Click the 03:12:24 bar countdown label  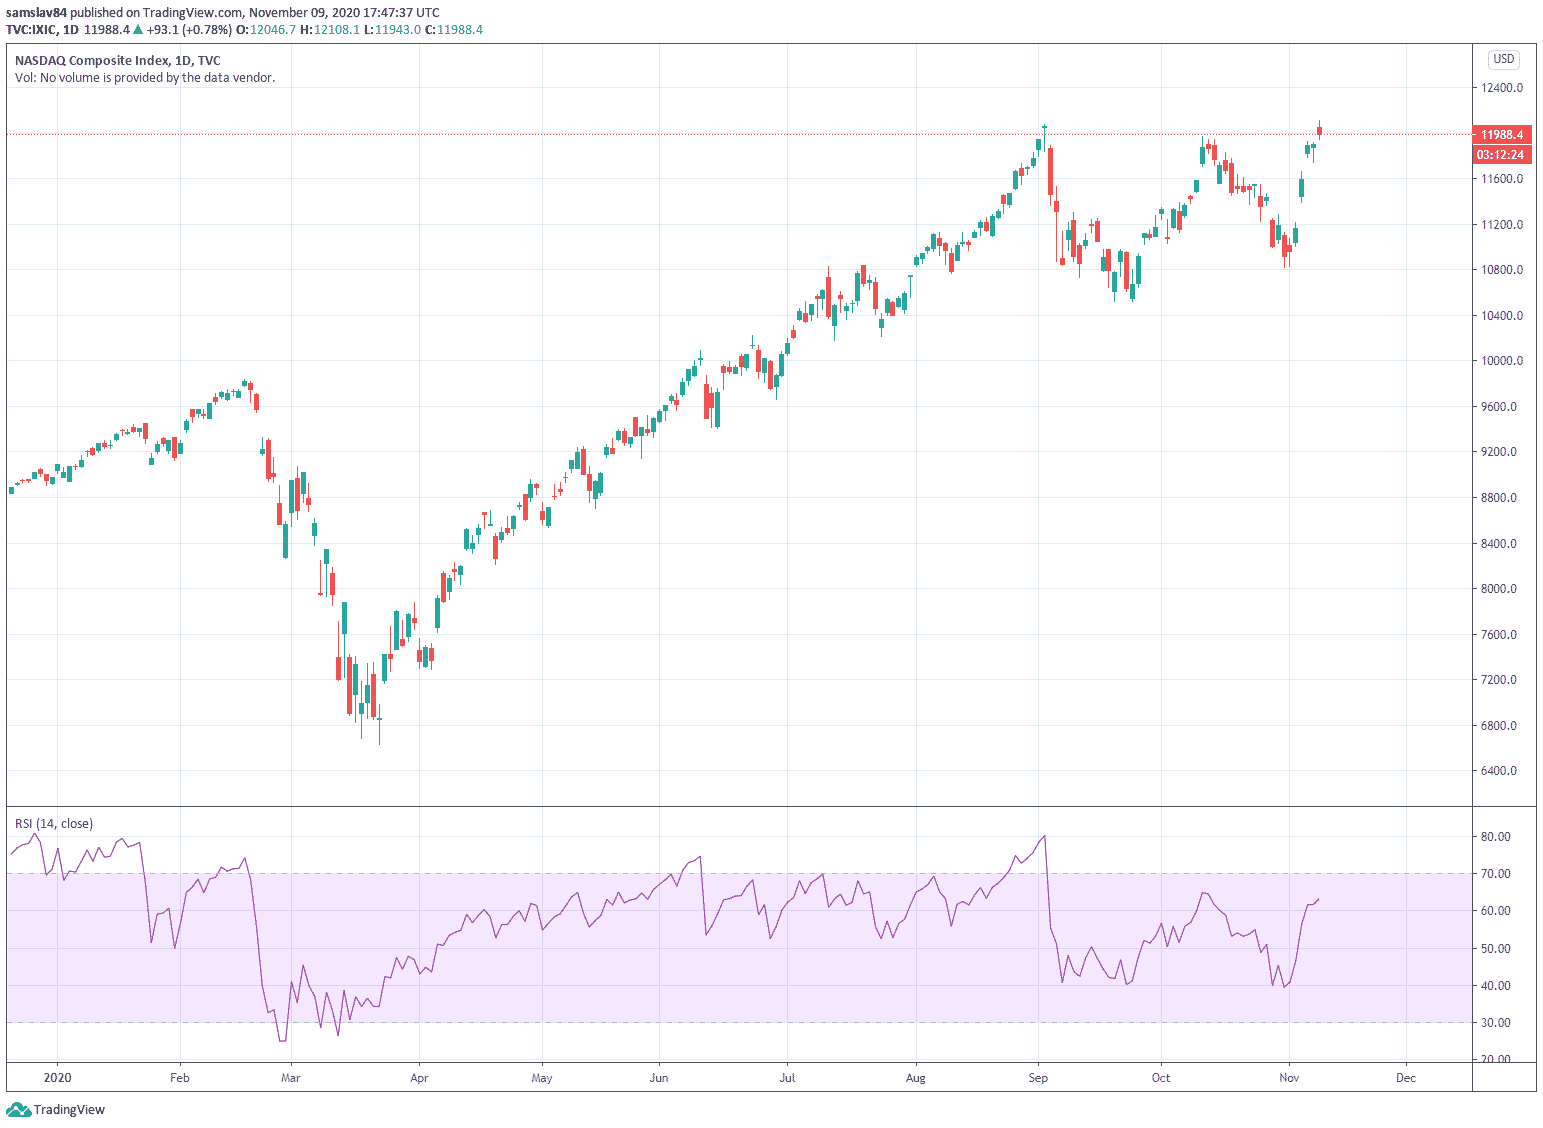pos(1500,155)
